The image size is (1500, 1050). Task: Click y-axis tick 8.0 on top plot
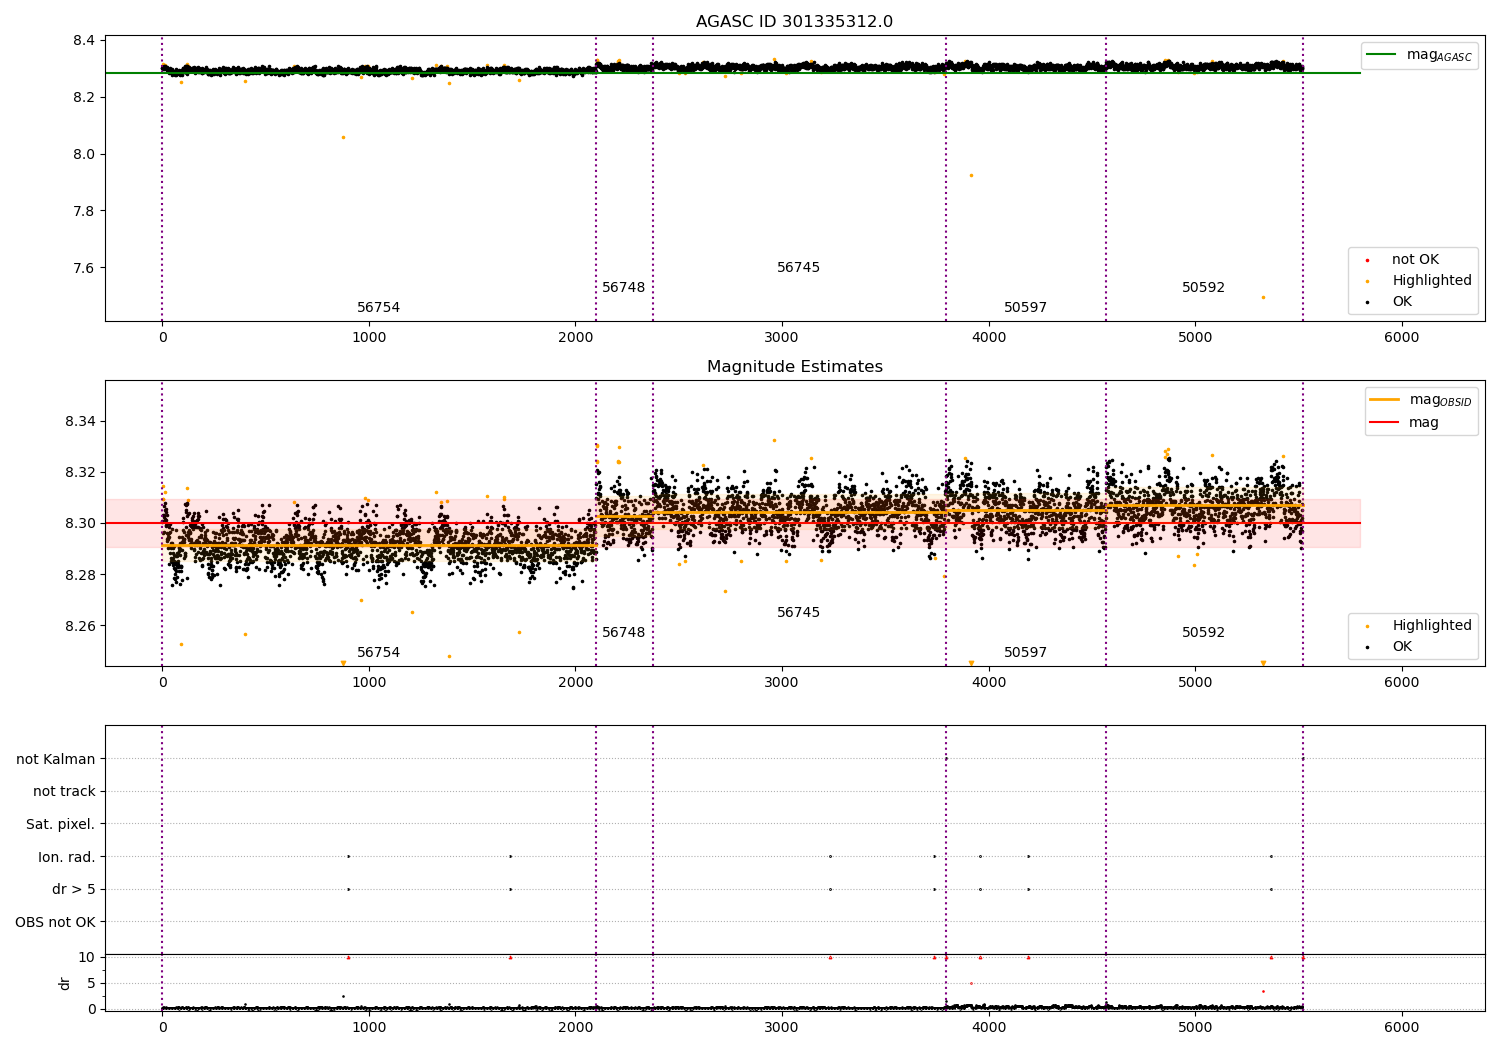coord(83,155)
